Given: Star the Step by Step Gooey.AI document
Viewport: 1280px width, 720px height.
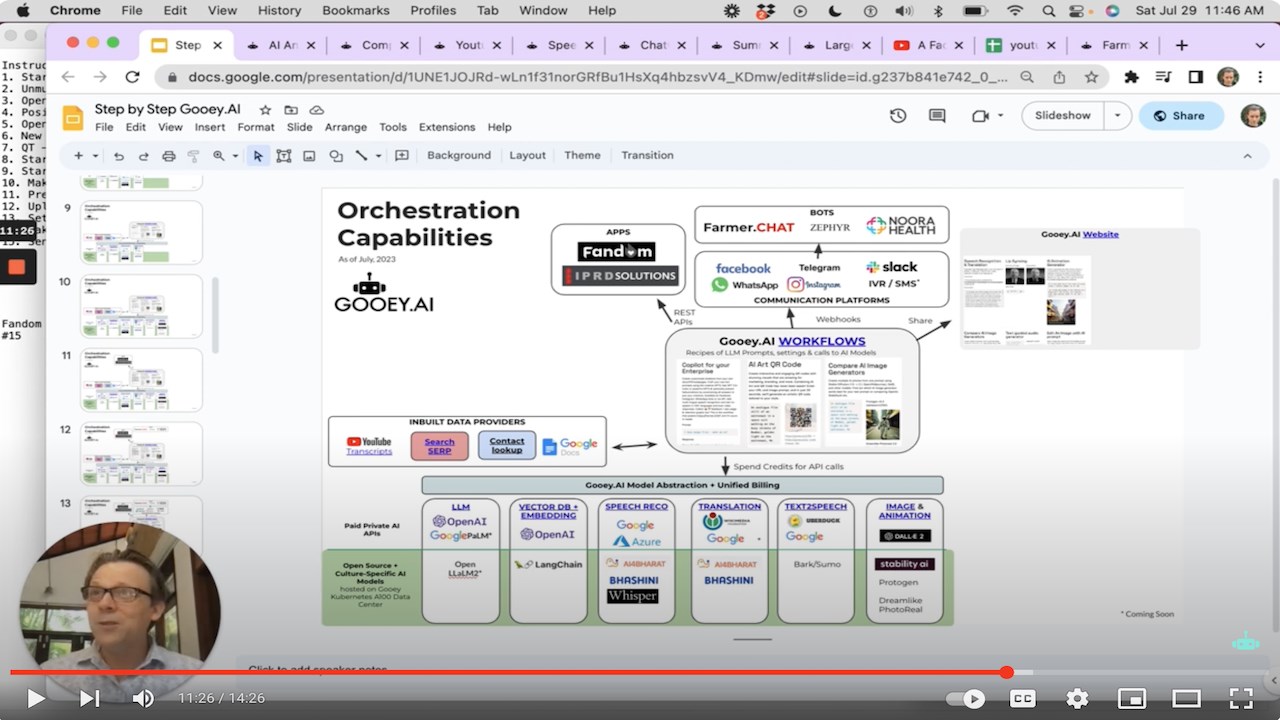Looking at the screenshot, I should pyautogui.click(x=265, y=110).
